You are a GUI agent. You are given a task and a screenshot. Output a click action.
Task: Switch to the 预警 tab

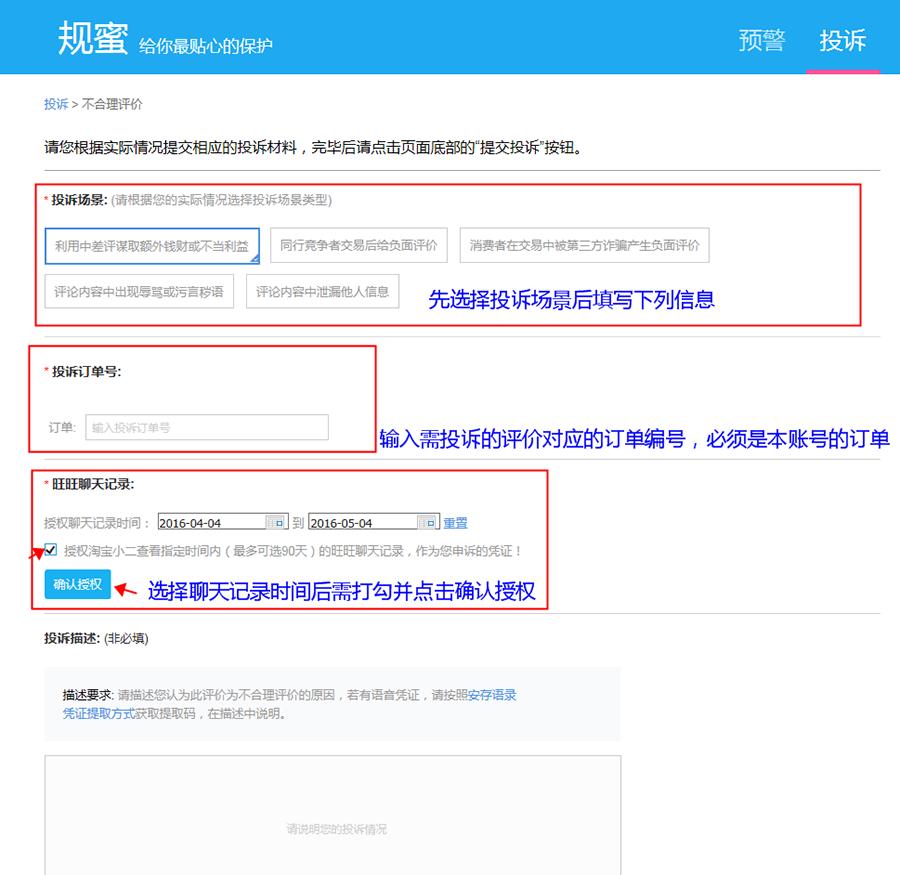(x=762, y=41)
